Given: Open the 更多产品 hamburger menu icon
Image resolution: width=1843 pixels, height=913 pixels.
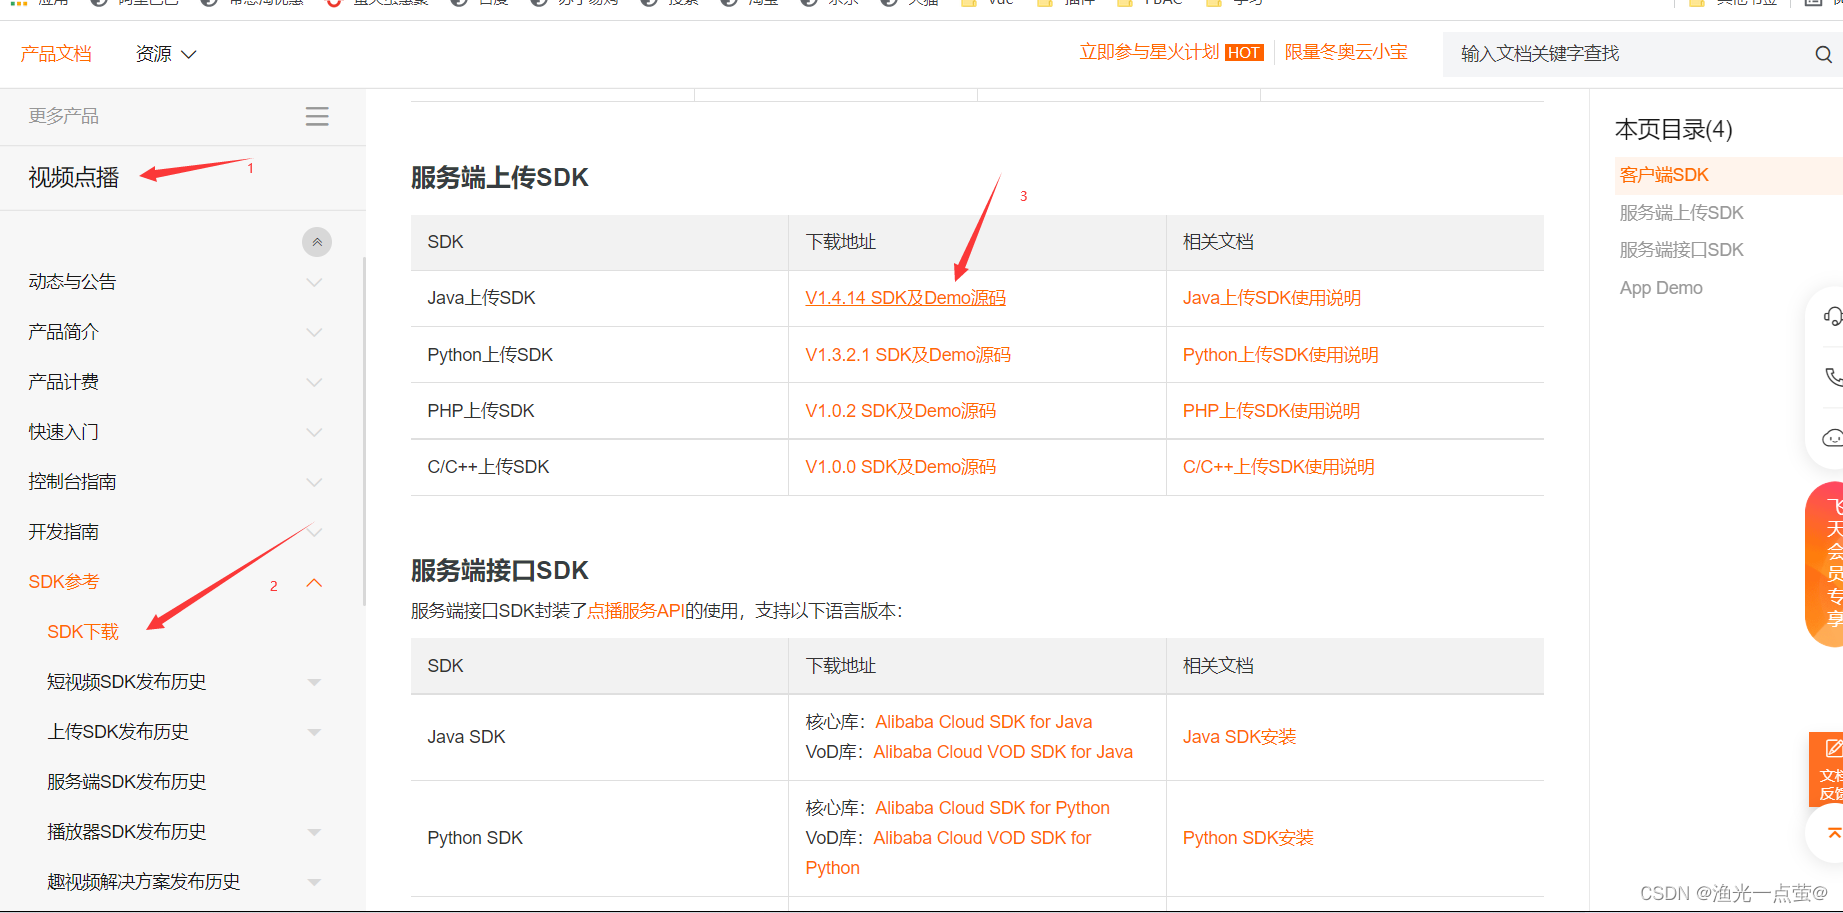Looking at the screenshot, I should coord(317,116).
